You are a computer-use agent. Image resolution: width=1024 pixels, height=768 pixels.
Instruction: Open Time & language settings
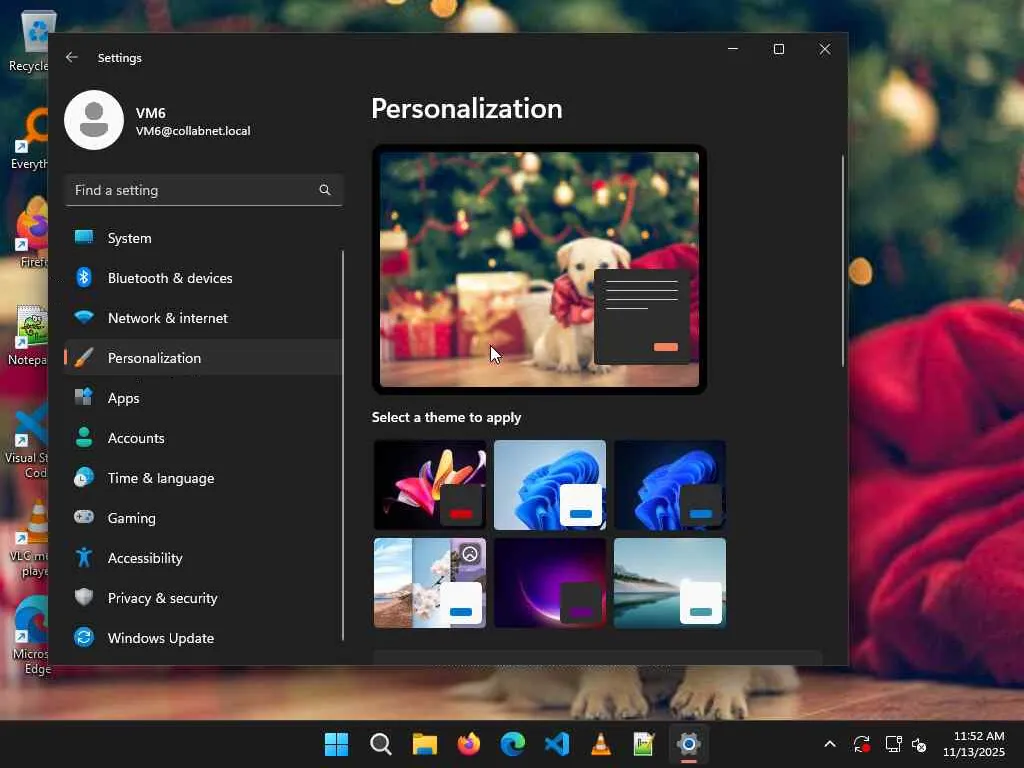(x=161, y=478)
